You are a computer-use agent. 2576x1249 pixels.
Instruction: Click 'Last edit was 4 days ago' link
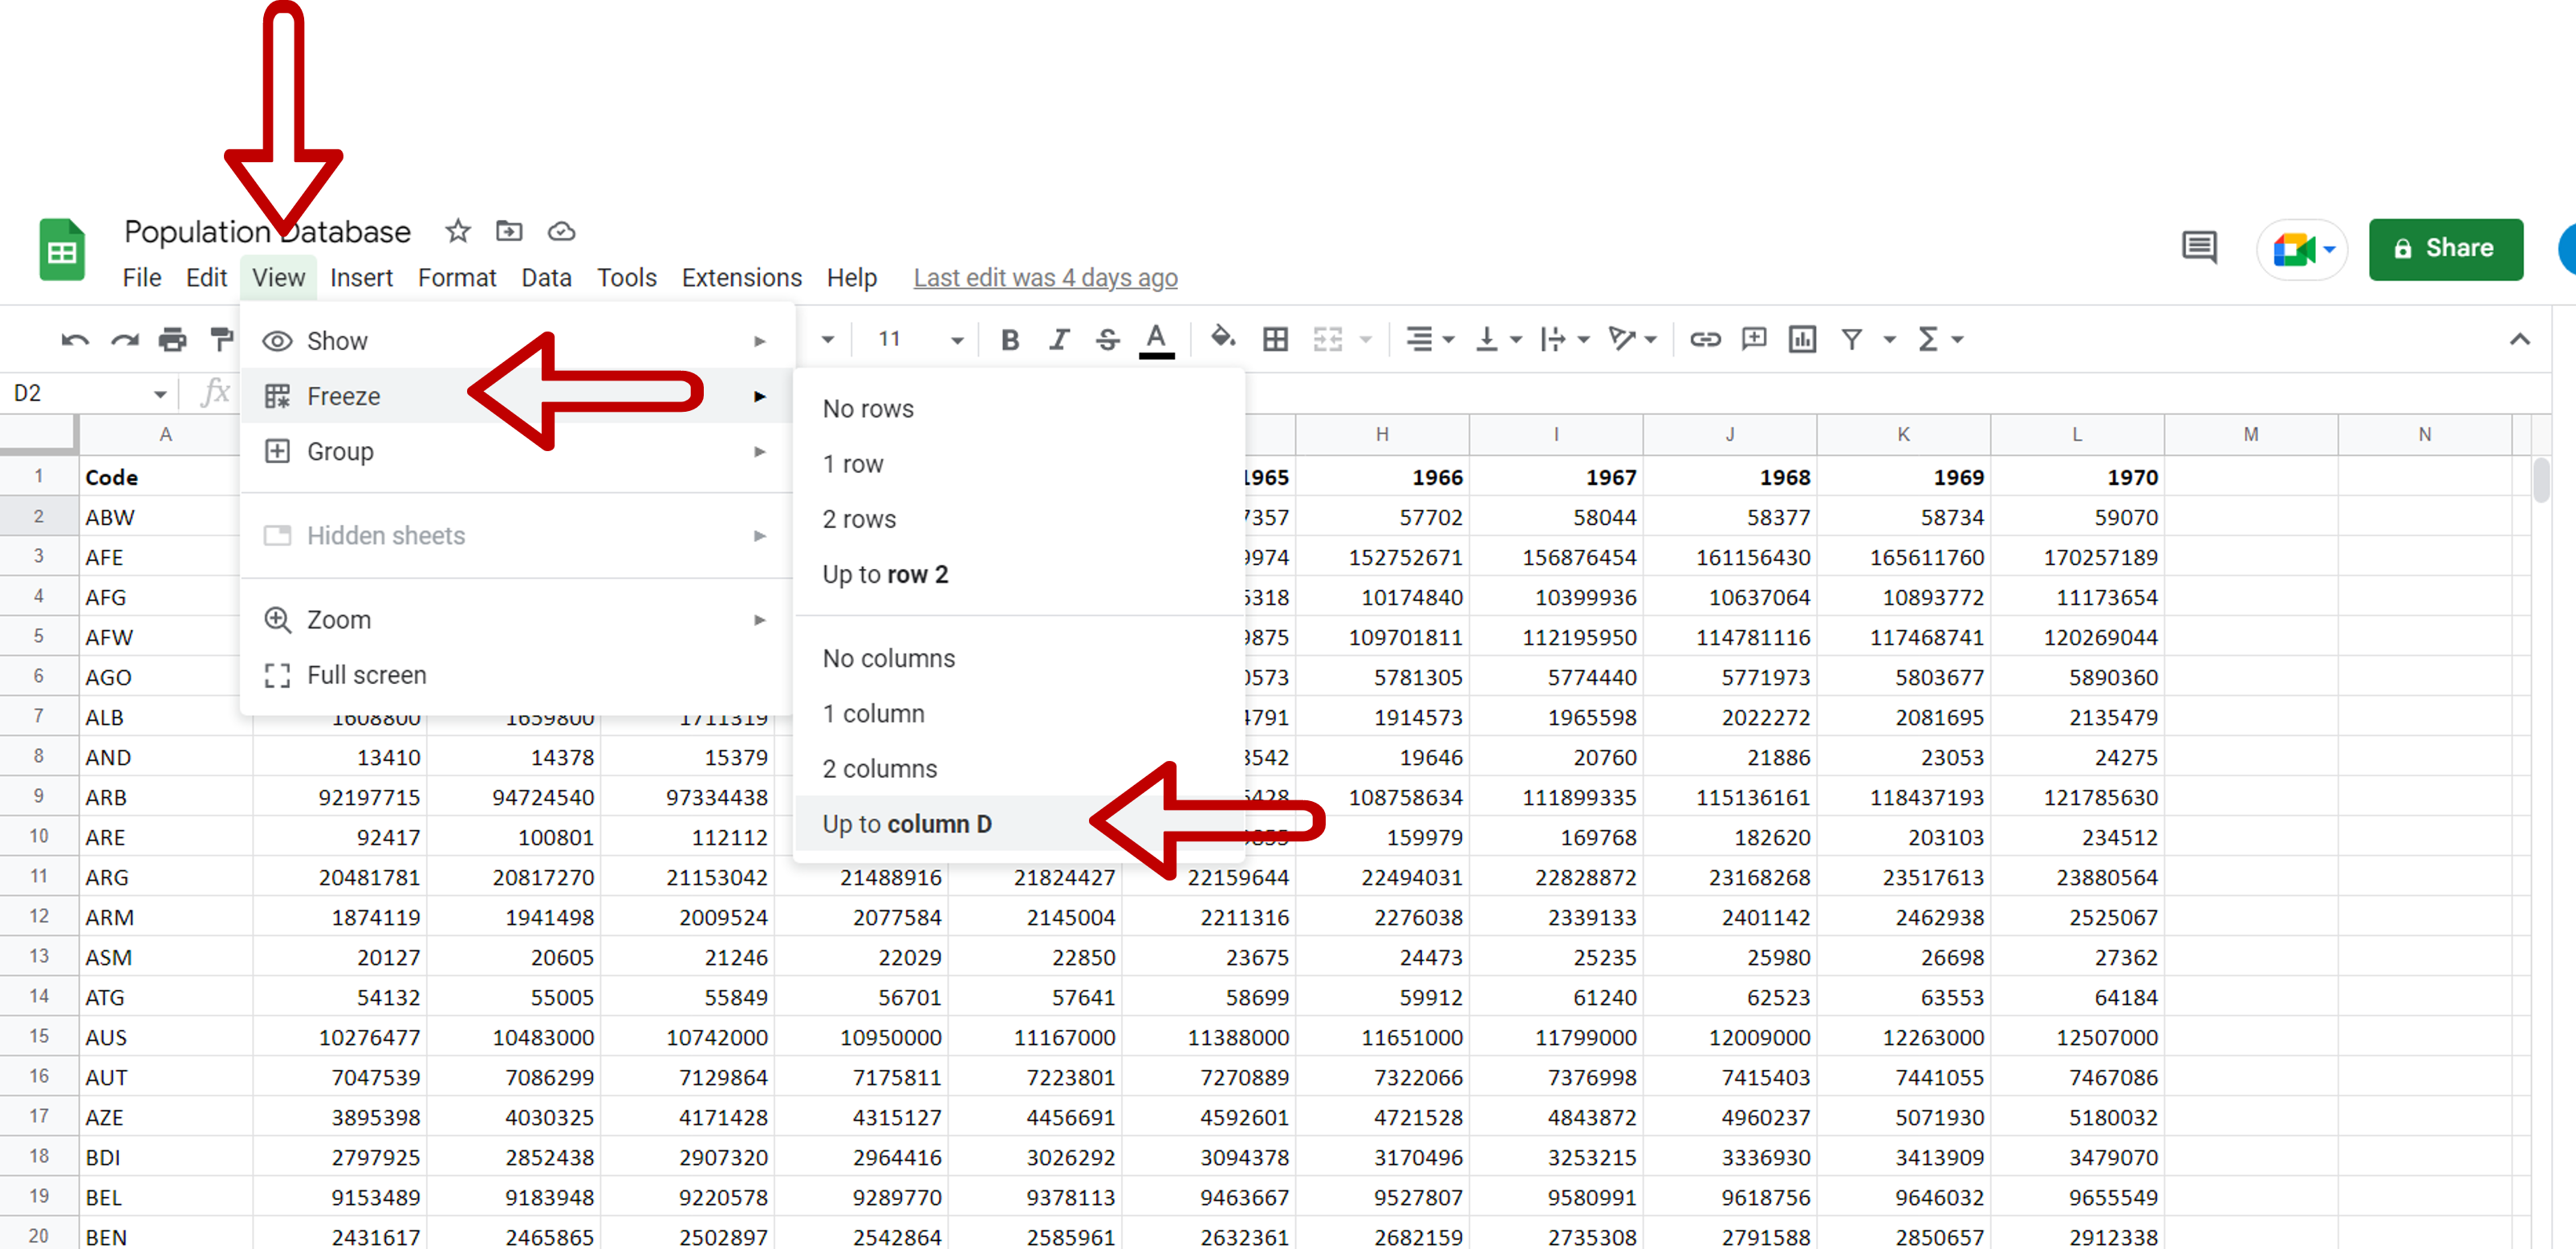[1045, 278]
